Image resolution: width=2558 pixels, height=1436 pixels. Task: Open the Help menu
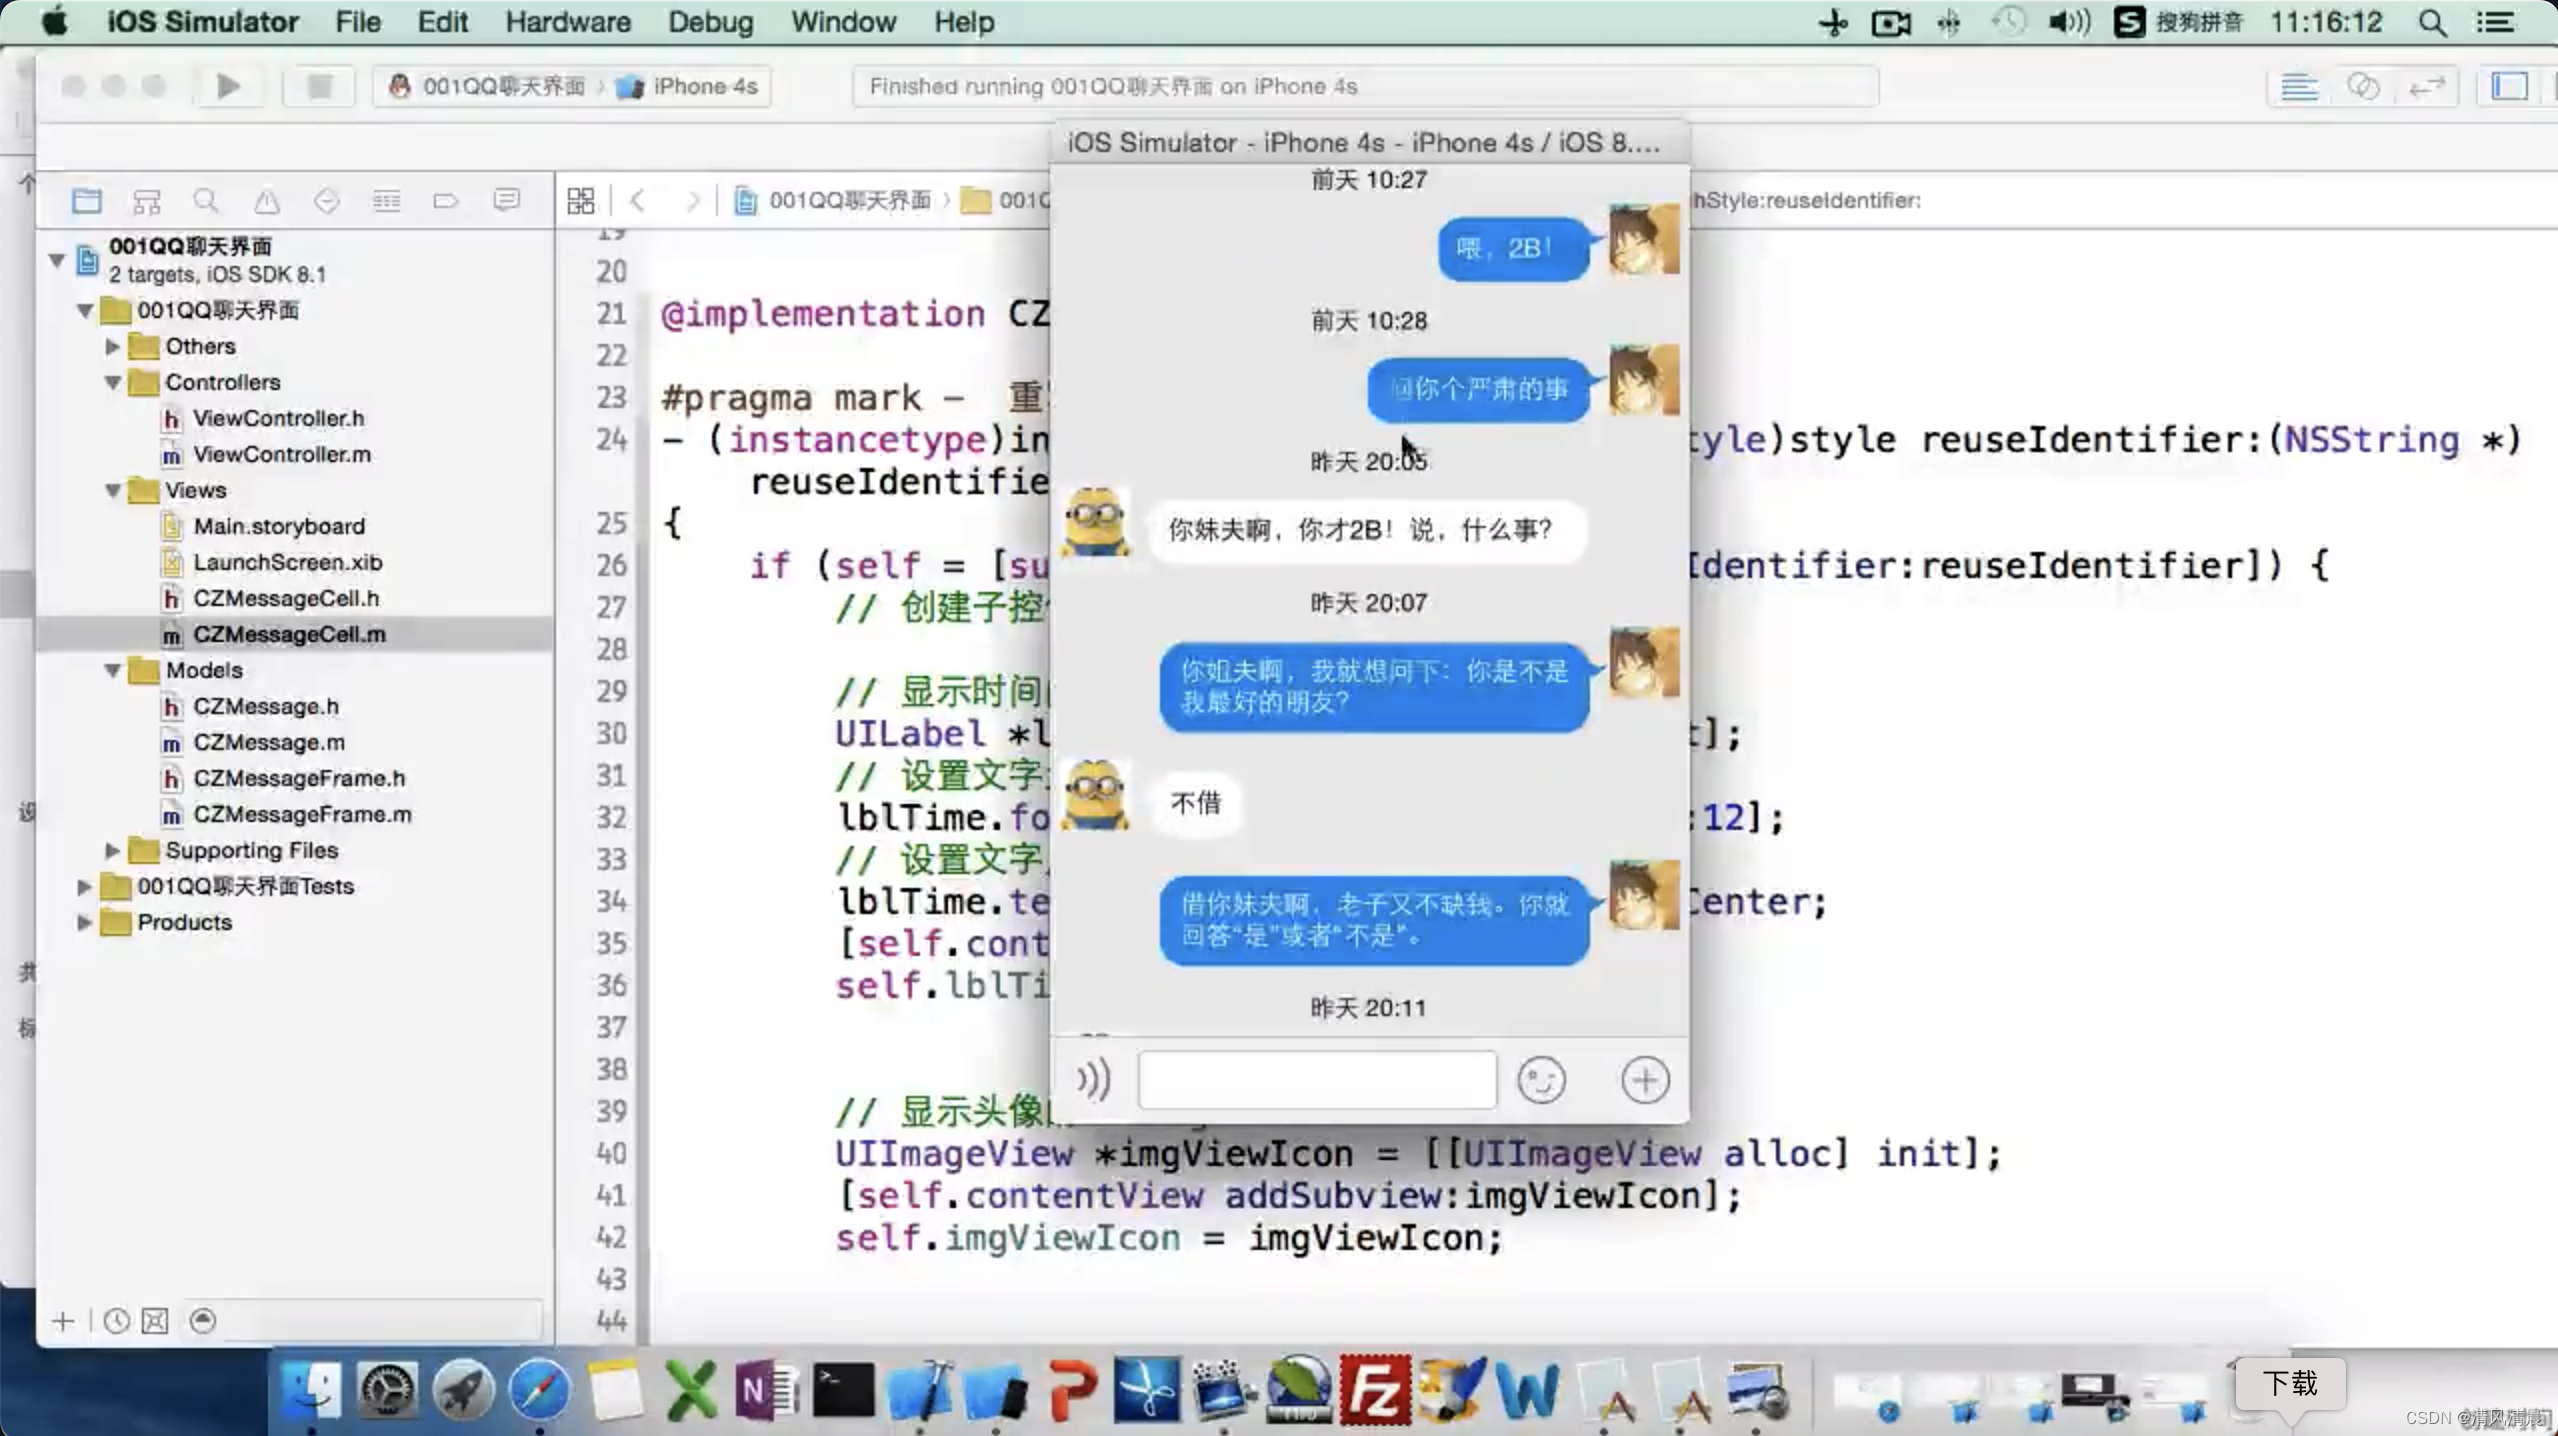pos(964,22)
